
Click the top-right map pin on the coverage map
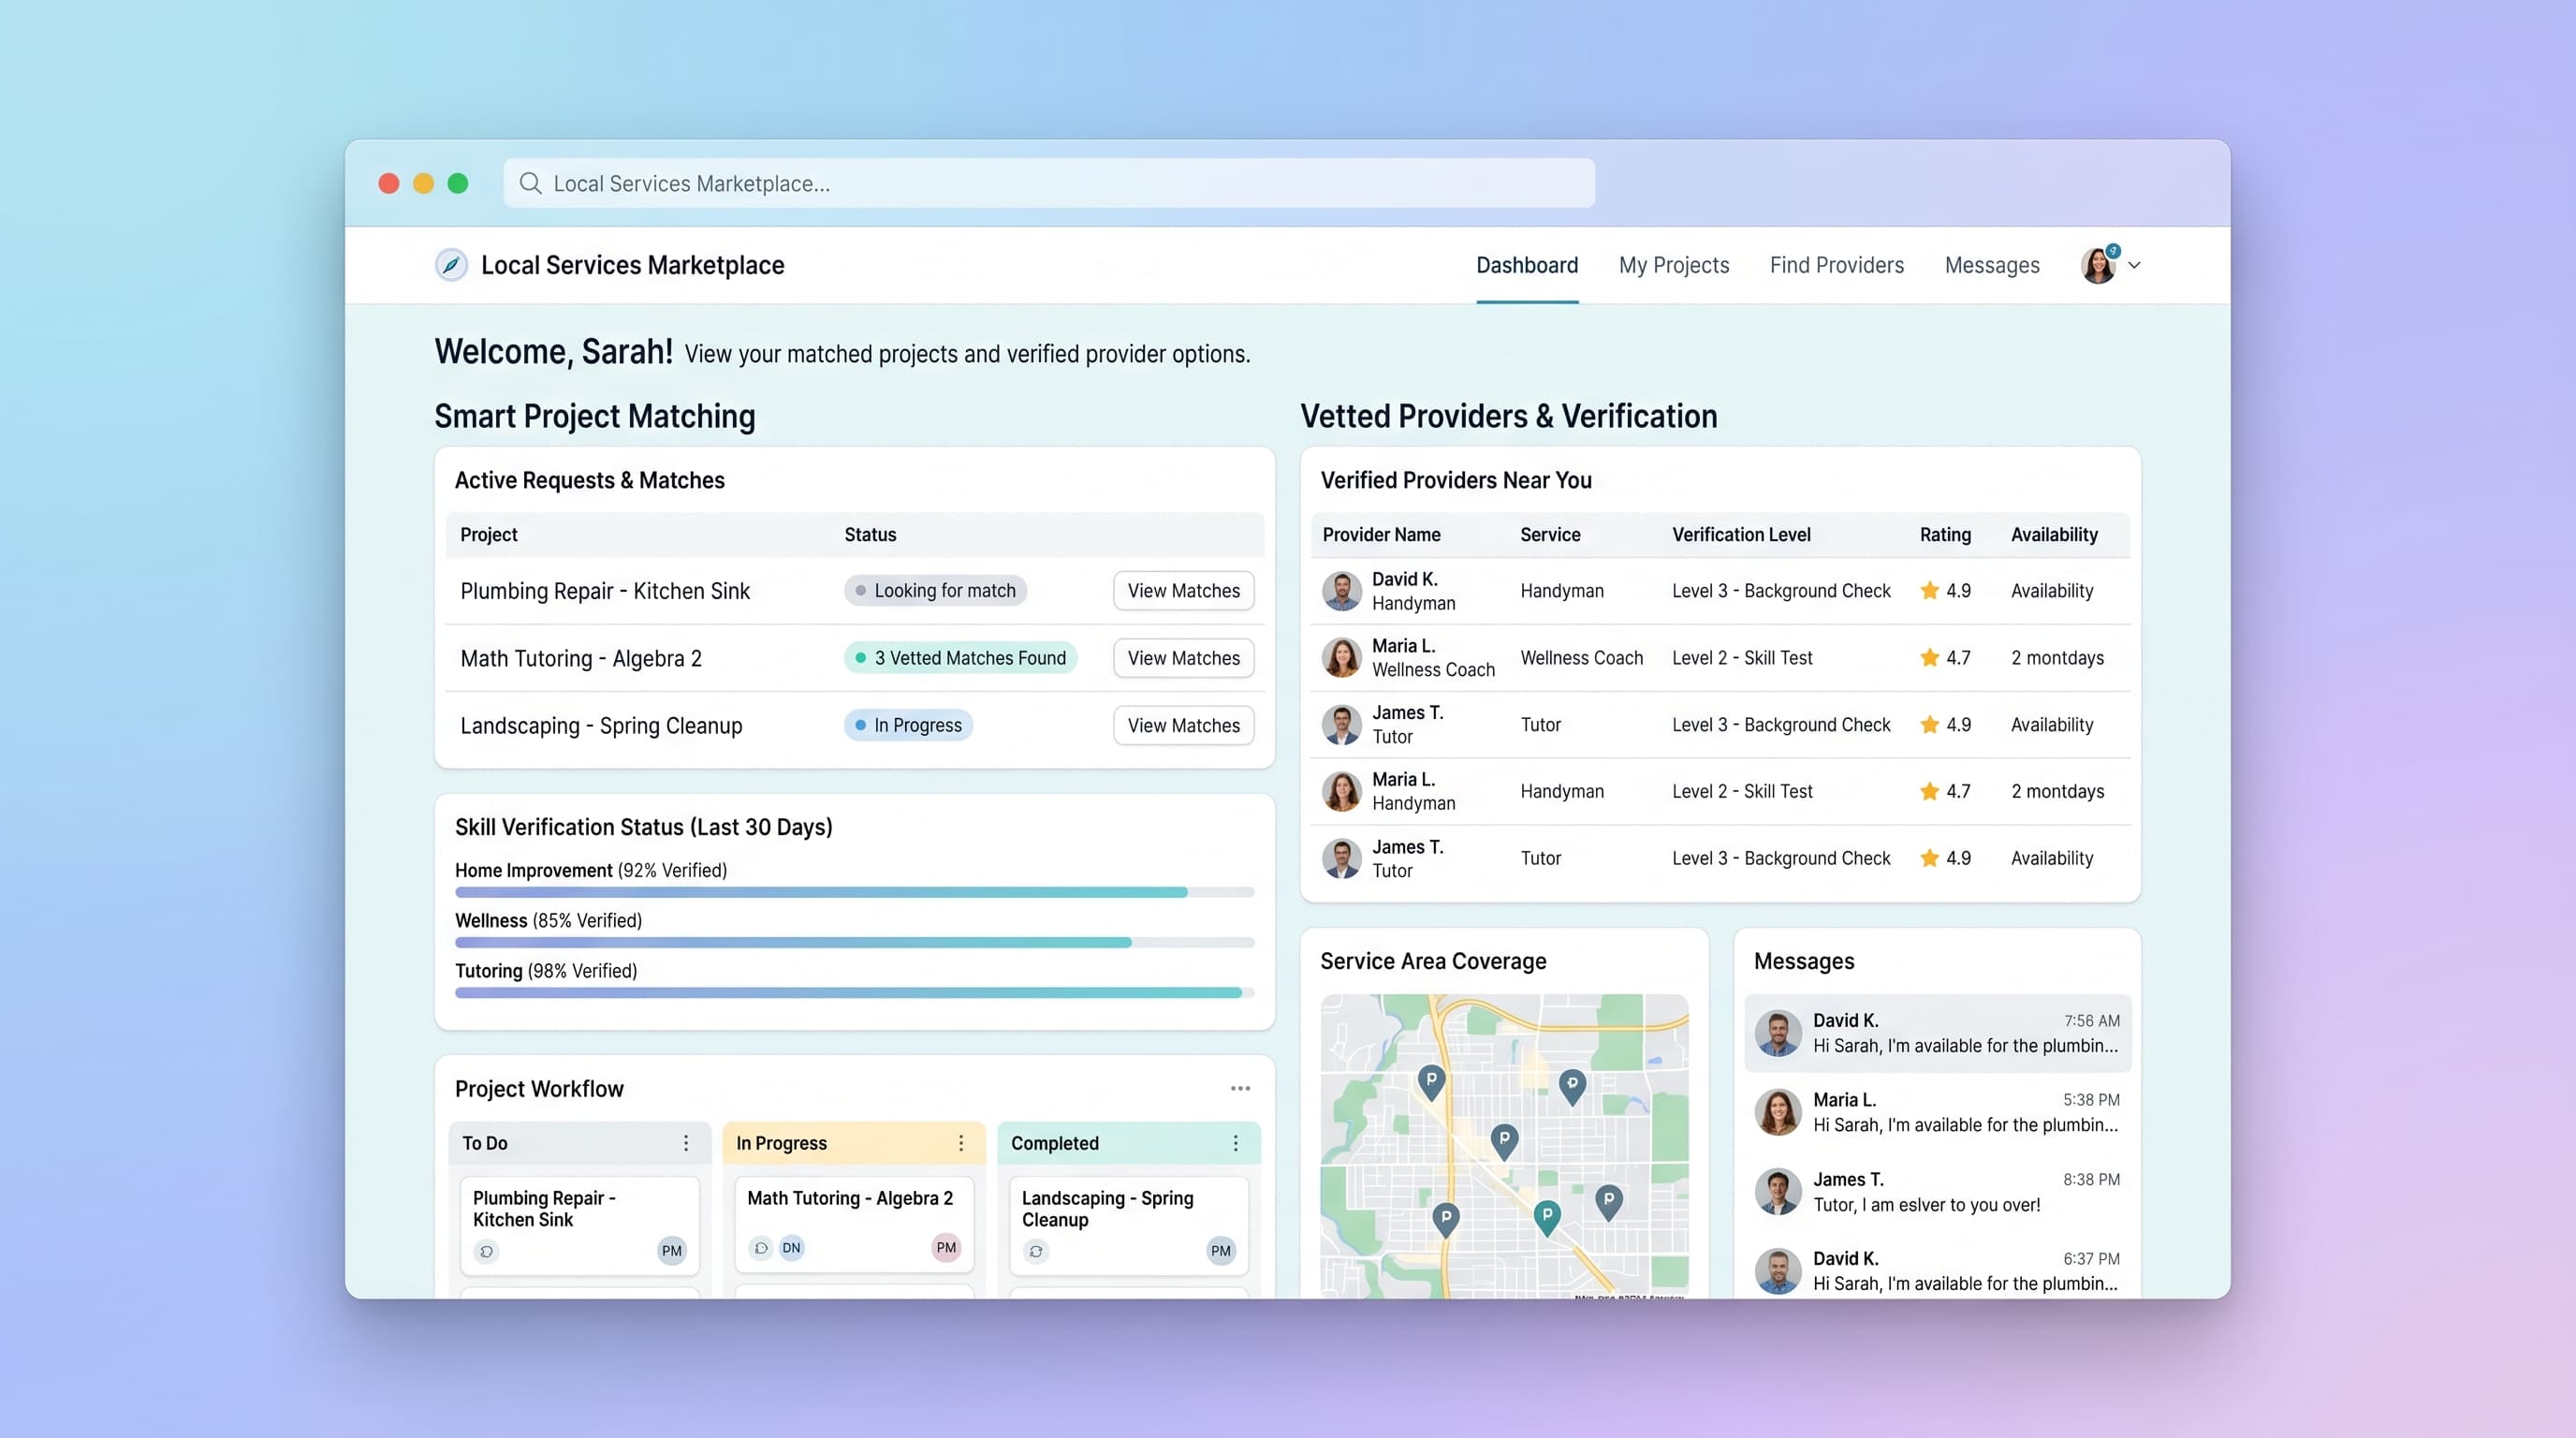pos(1573,1086)
